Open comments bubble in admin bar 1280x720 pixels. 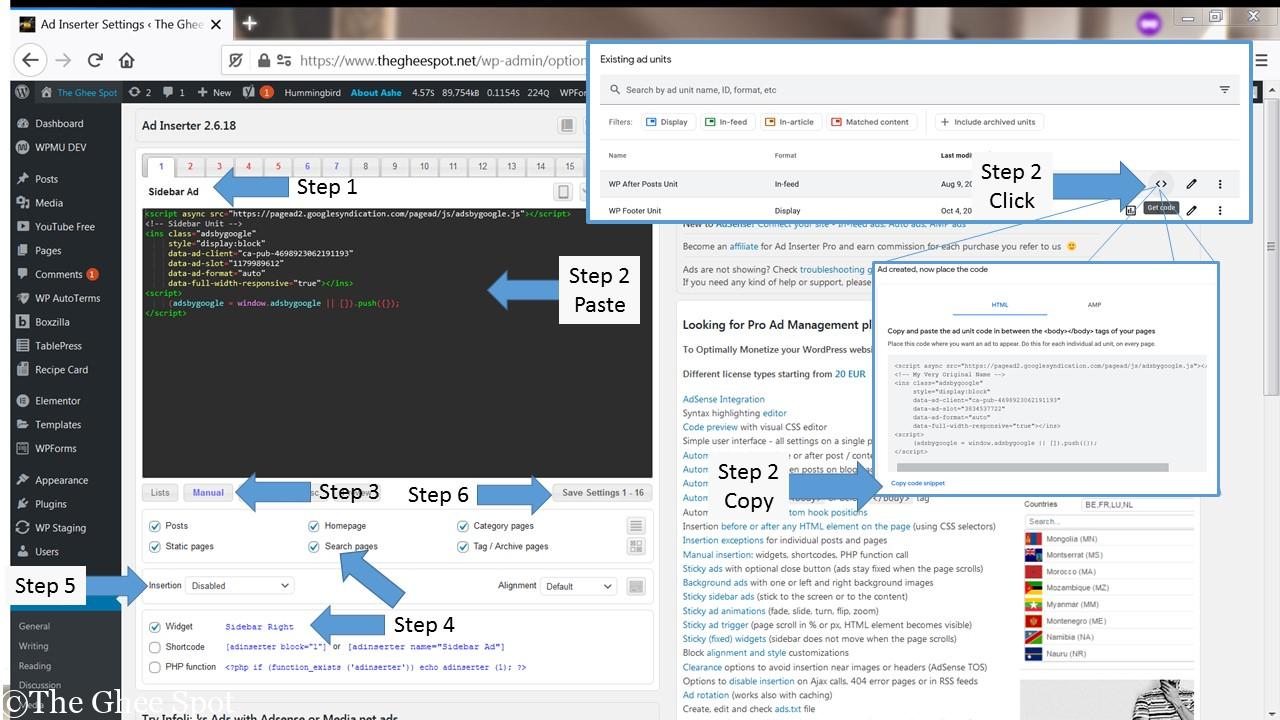pos(174,92)
